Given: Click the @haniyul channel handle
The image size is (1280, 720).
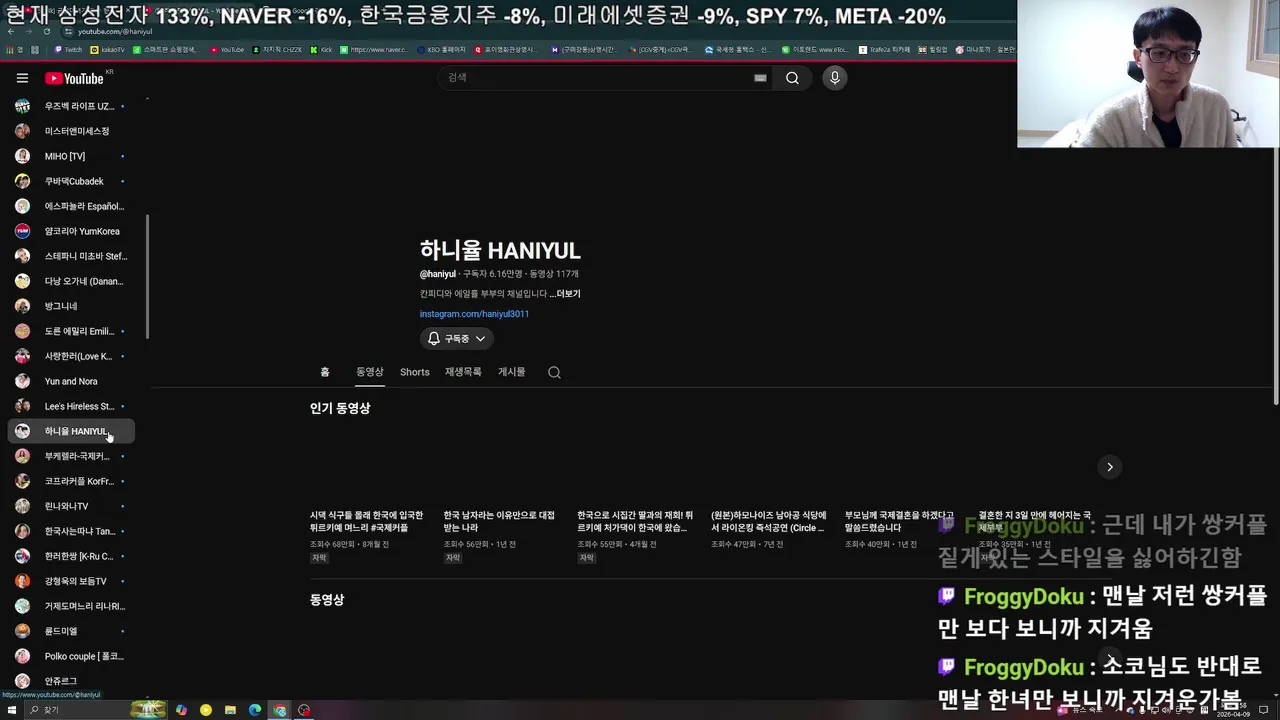Looking at the screenshot, I should (x=437, y=274).
